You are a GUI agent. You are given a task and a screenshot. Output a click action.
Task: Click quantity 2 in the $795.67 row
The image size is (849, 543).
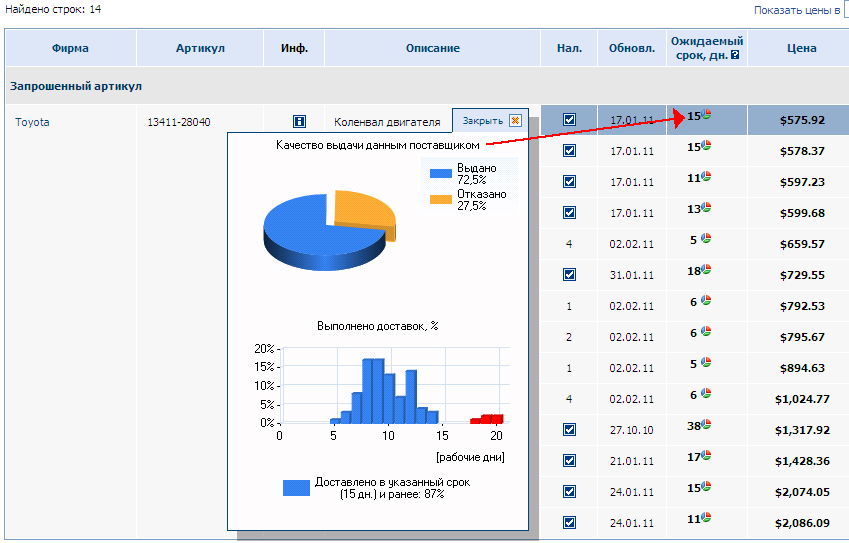click(569, 337)
